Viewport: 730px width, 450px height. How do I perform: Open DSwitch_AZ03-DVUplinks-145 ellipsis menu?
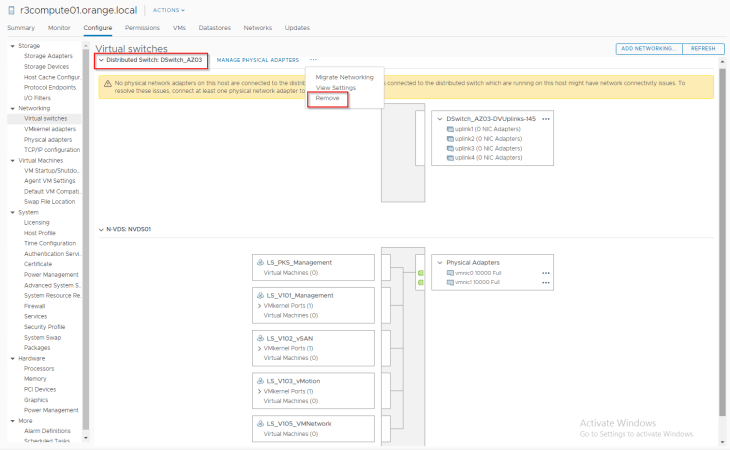[546, 118]
